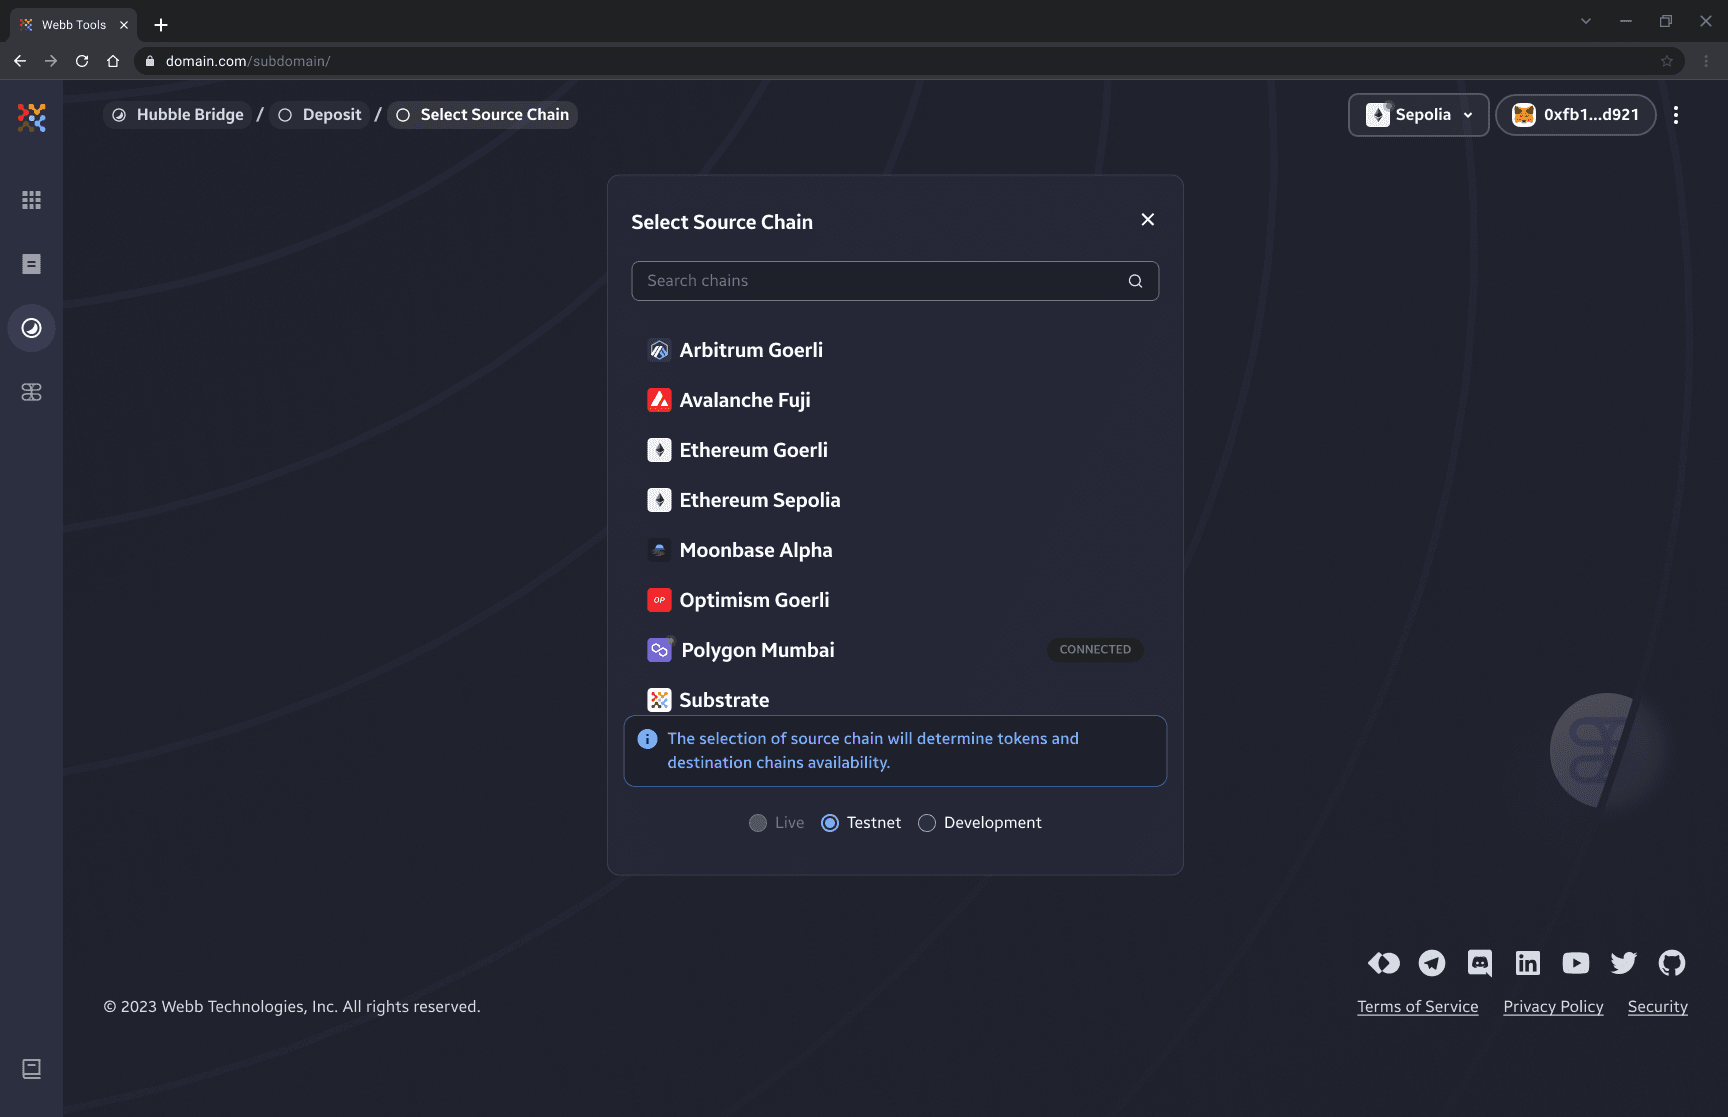Image resolution: width=1728 pixels, height=1117 pixels.
Task: Choose Ethereum Goerli chain
Action: click(x=895, y=450)
